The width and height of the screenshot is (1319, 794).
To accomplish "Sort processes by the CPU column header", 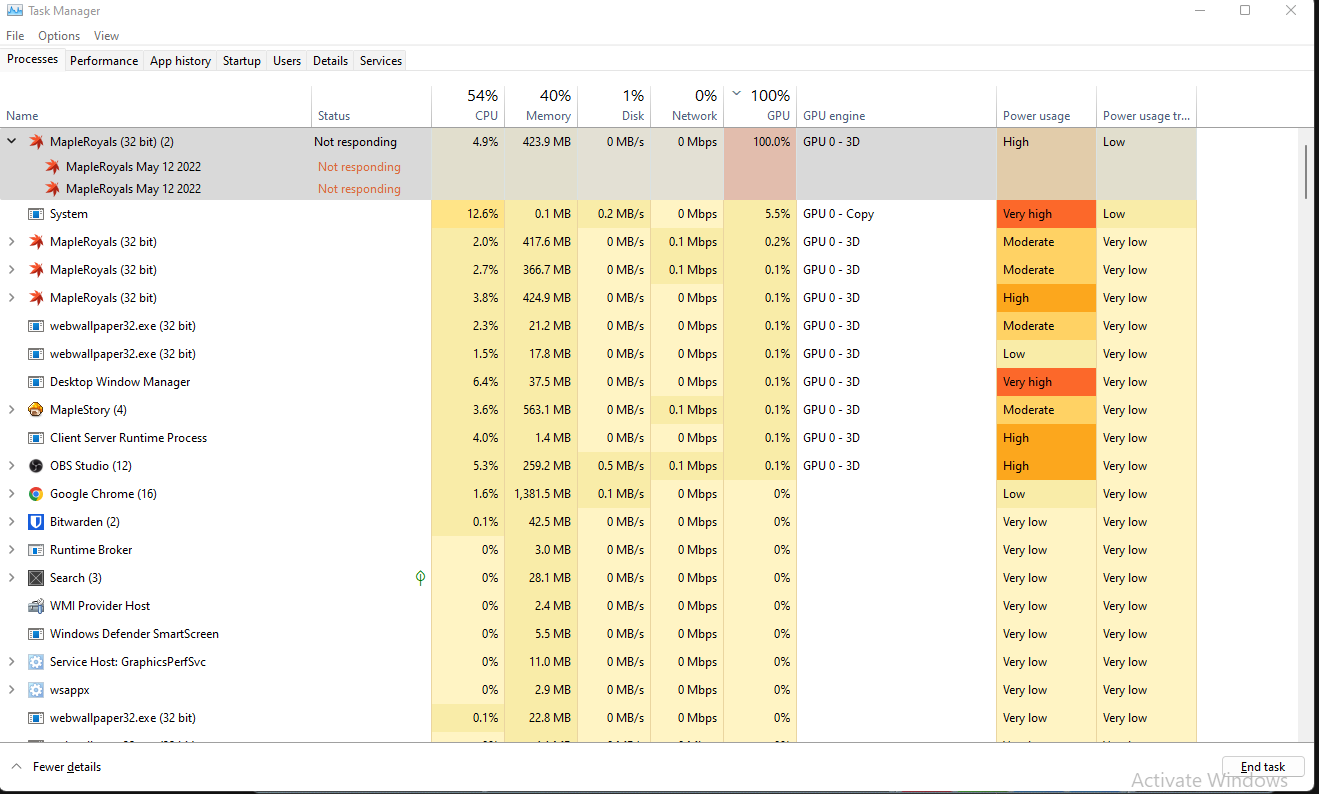I will click(x=468, y=106).
